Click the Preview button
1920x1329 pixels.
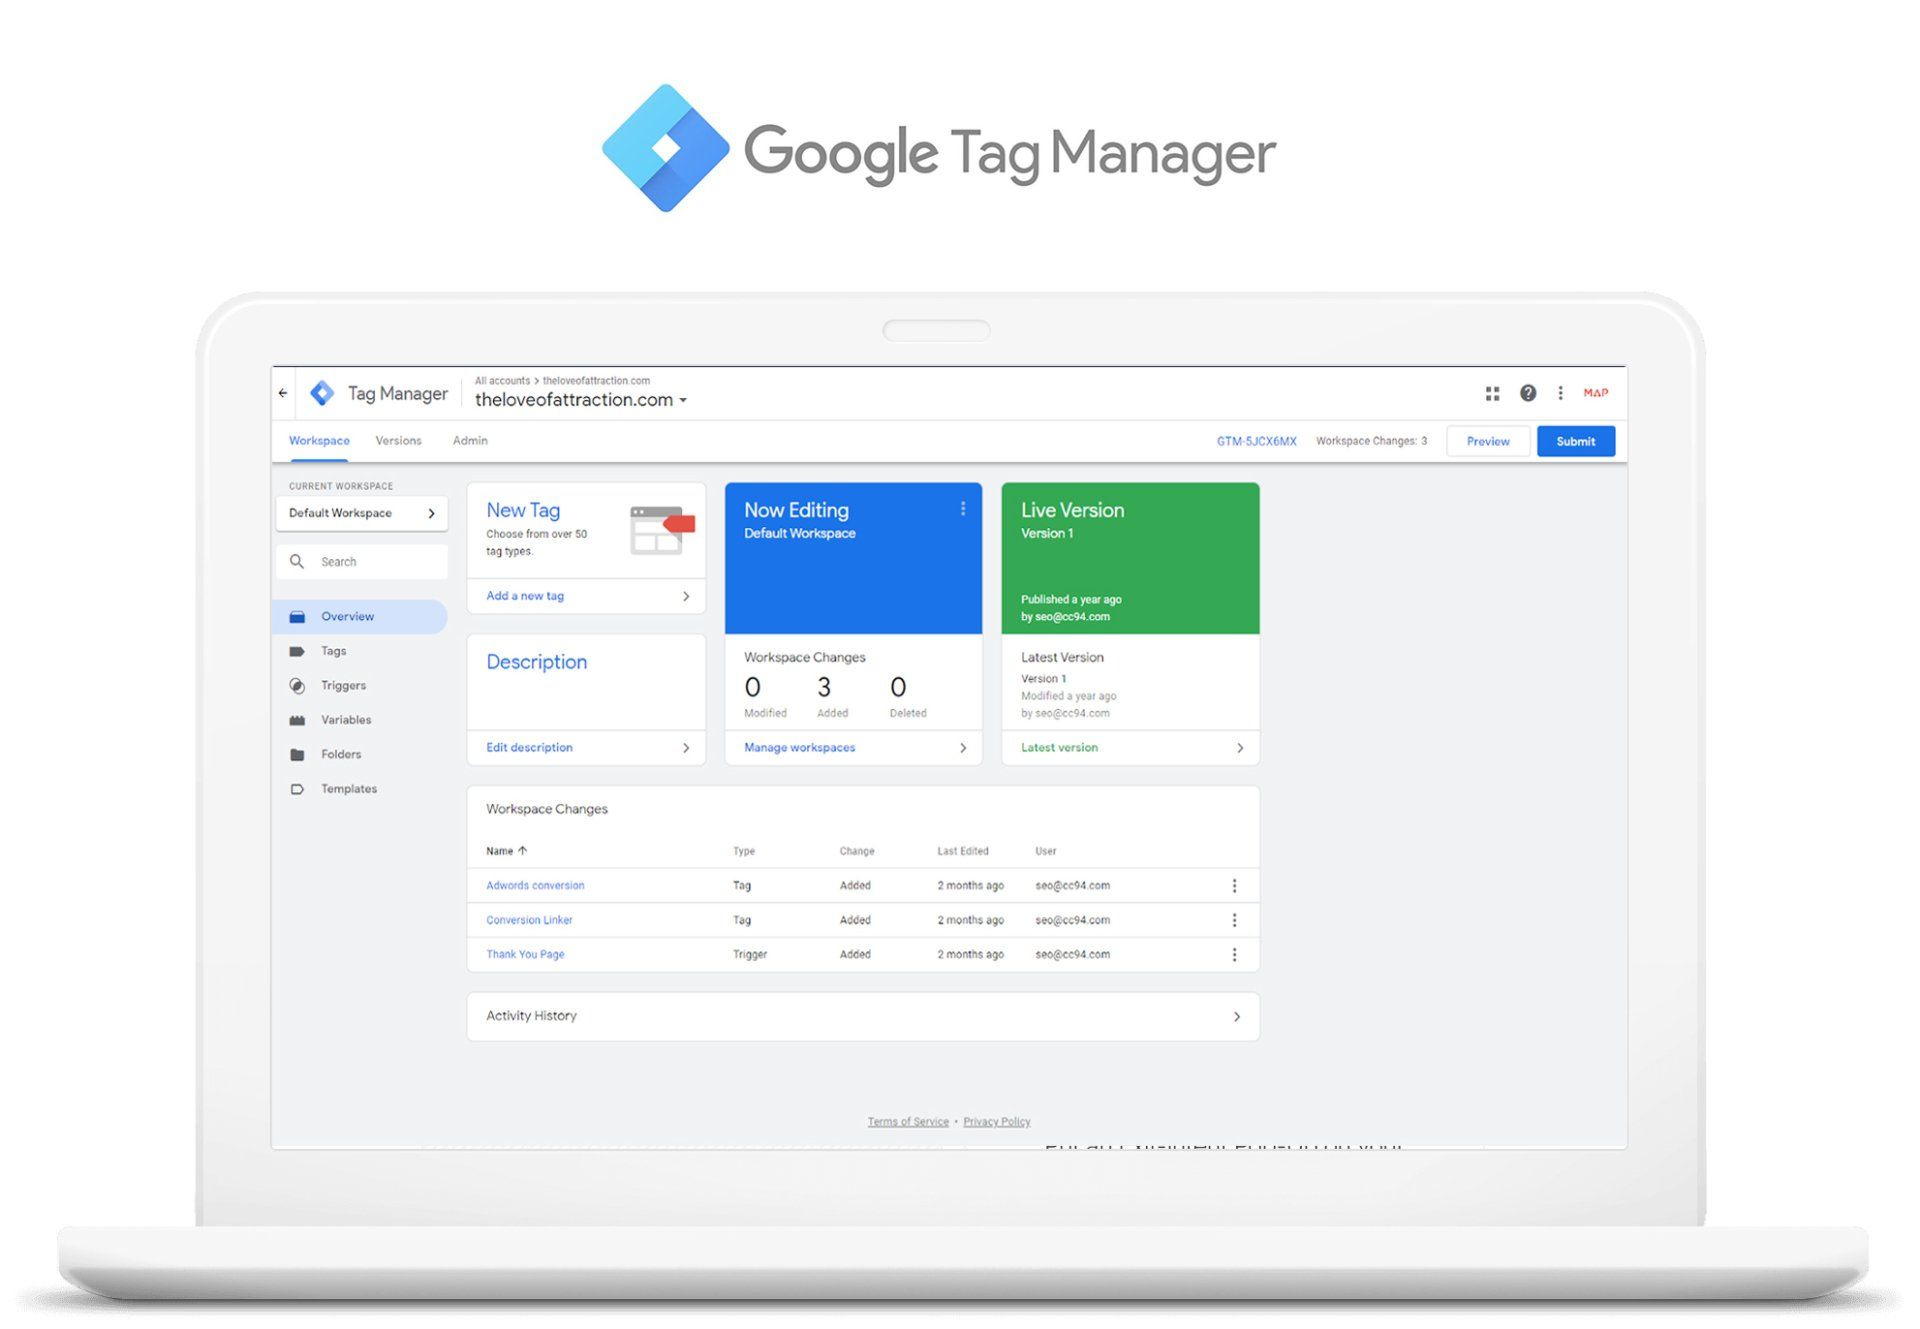[1488, 442]
